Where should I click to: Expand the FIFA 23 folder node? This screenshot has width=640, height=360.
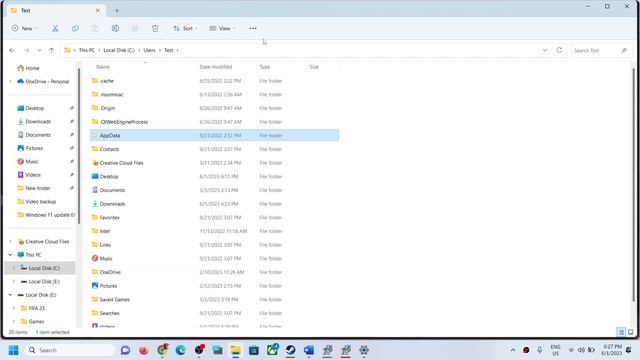(x=14, y=308)
